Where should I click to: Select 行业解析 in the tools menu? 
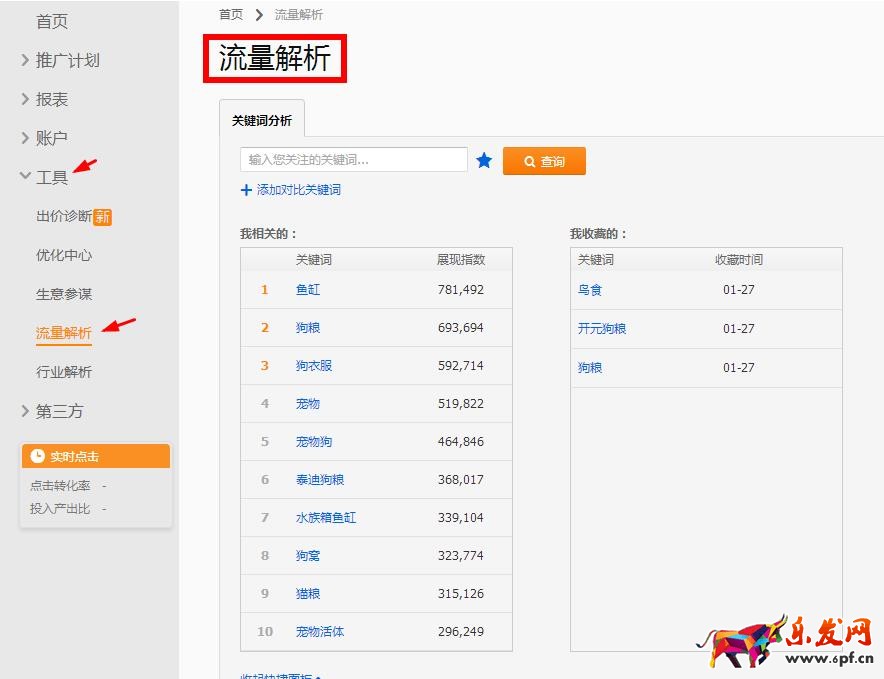[x=64, y=372]
